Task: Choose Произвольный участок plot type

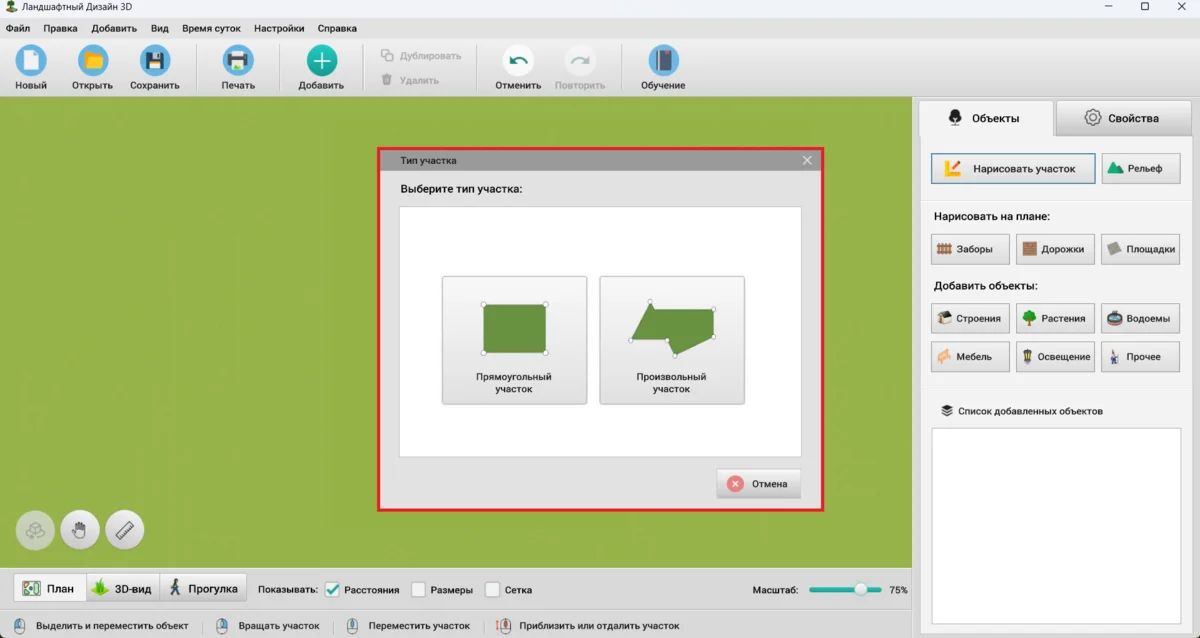Action: pyautogui.click(x=672, y=340)
